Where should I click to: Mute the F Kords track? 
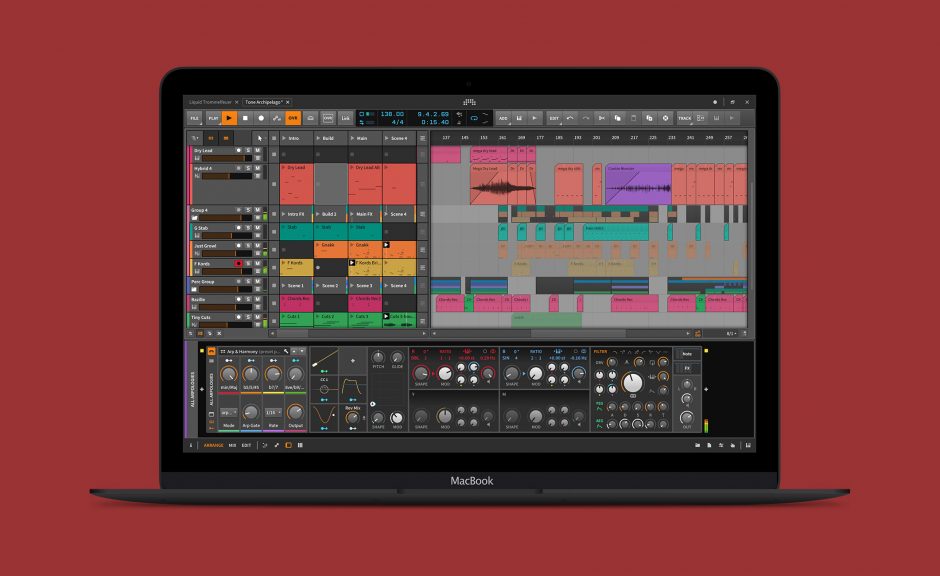pos(256,263)
